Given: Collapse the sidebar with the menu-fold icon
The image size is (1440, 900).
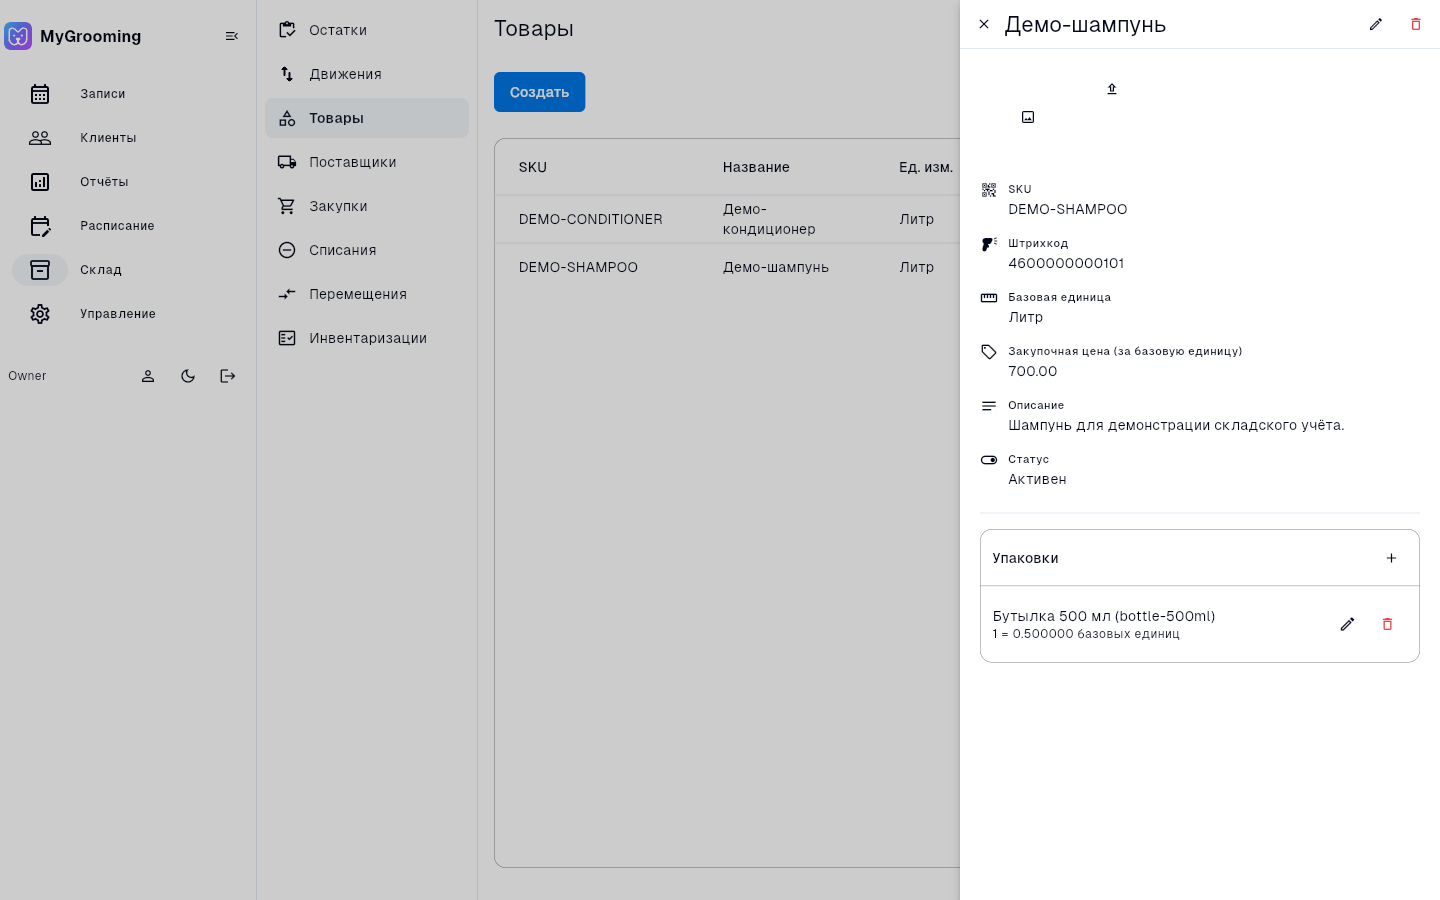Looking at the screenshot, I should click(x=232, y=36).
